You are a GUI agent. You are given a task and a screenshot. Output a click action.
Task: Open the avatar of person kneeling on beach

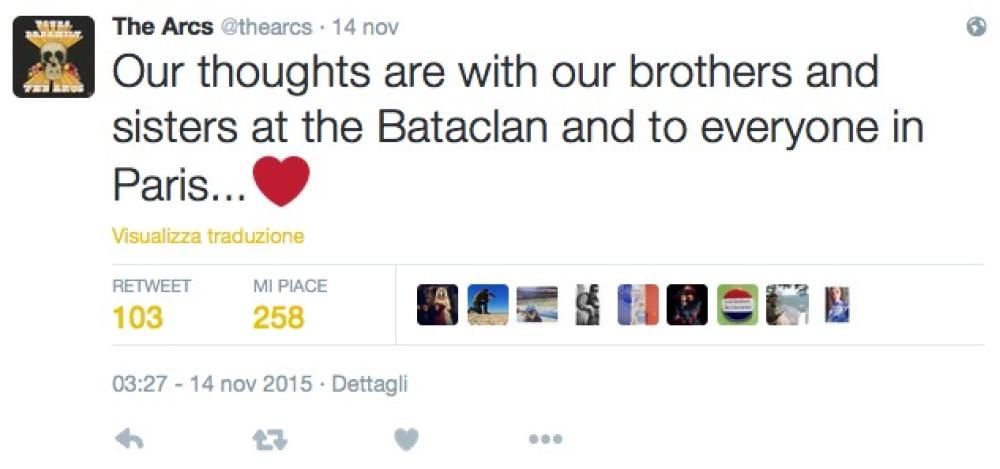[488, 305]
